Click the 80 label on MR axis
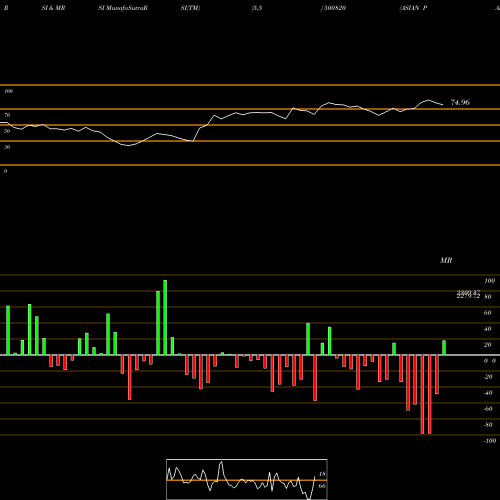Screen dimensions: 500x500 [487, 297]
